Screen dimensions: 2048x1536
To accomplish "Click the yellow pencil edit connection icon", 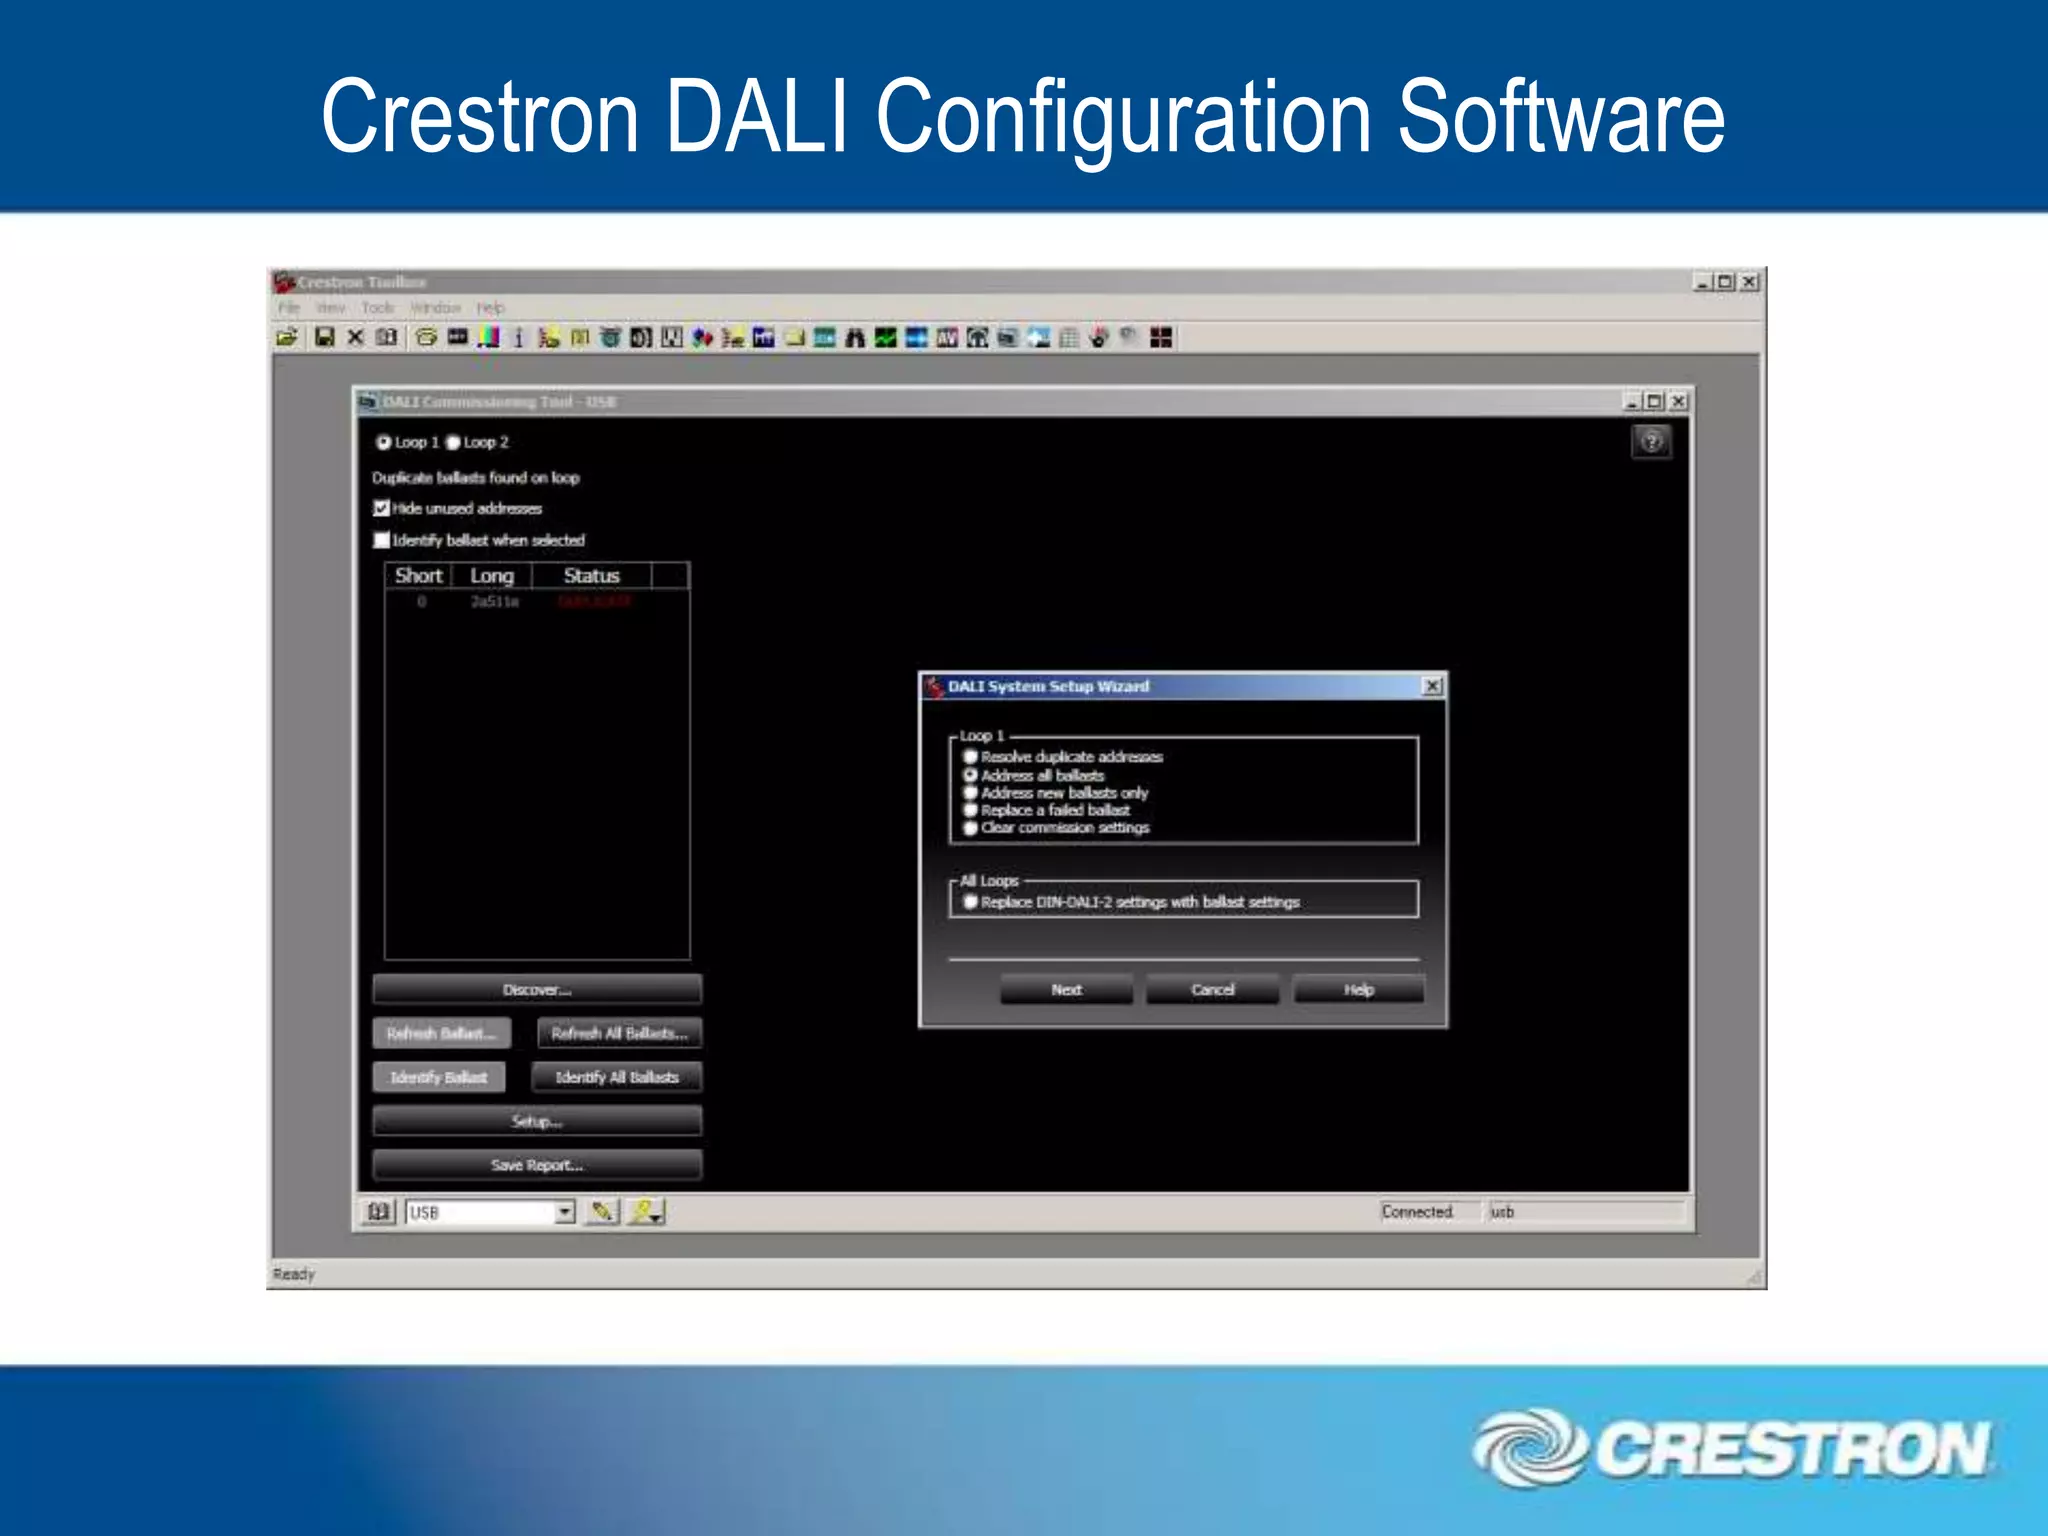I will pos(602,1212).
